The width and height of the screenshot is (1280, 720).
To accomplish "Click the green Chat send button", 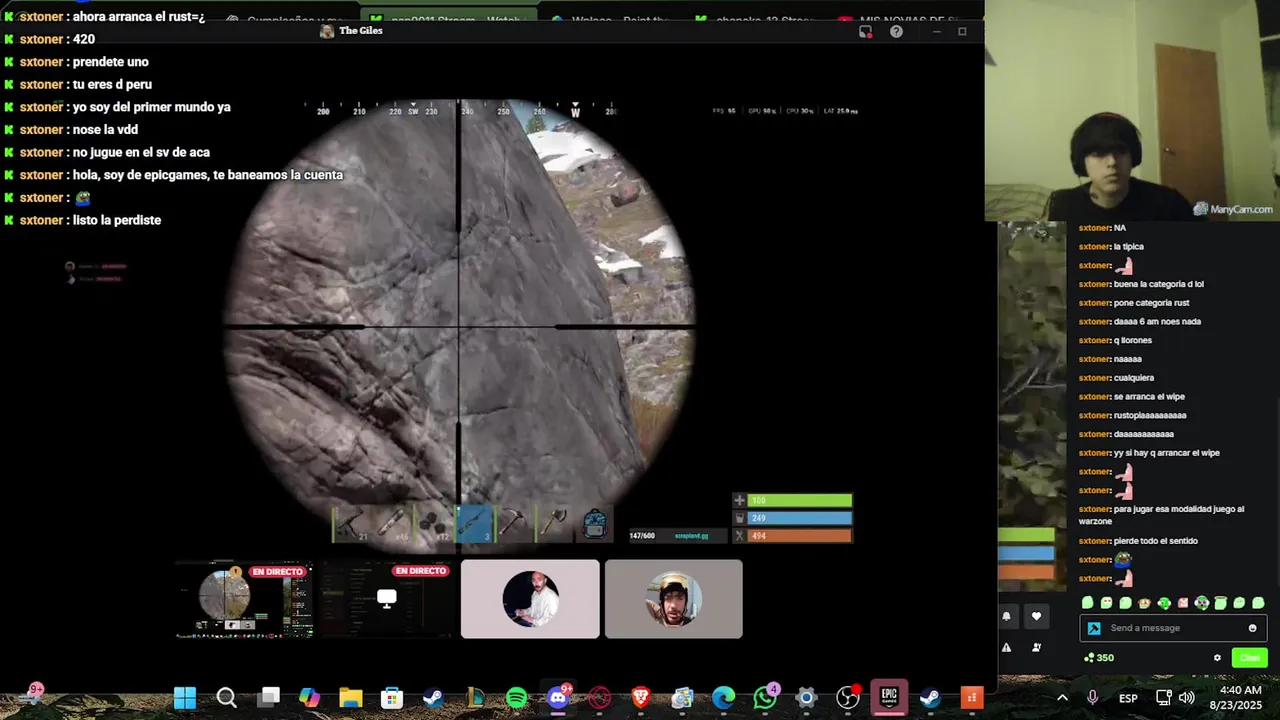I will pyautogui.click(x=1250, y=658).
